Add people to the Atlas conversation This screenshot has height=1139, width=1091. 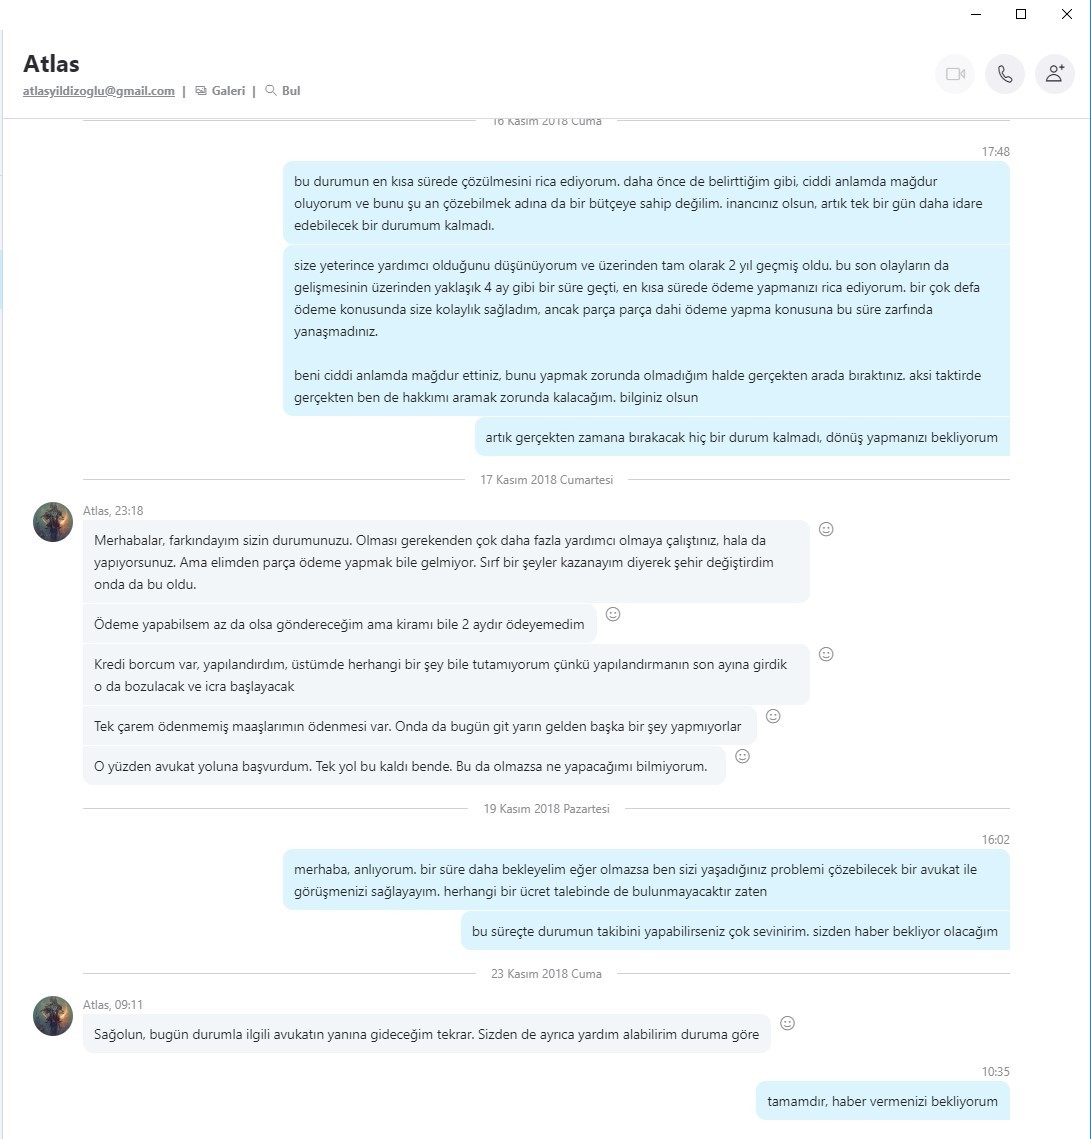1055,73
